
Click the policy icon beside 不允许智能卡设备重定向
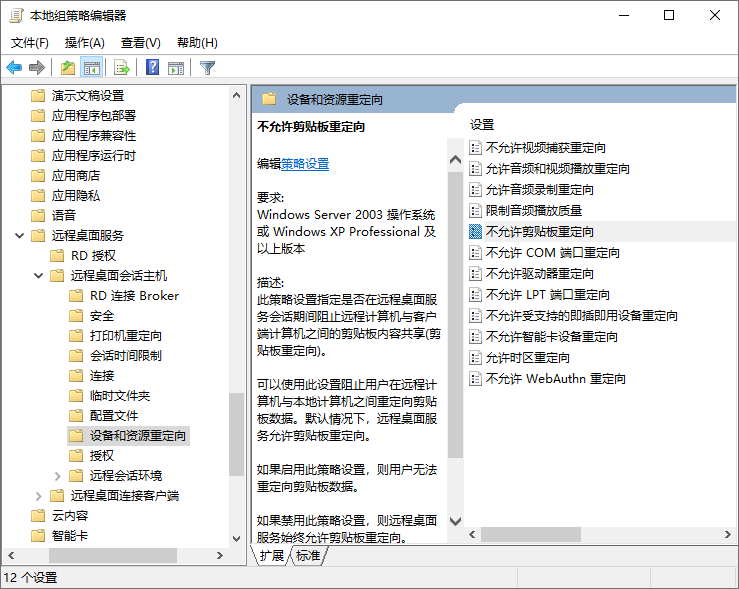(x=475, y=337)
